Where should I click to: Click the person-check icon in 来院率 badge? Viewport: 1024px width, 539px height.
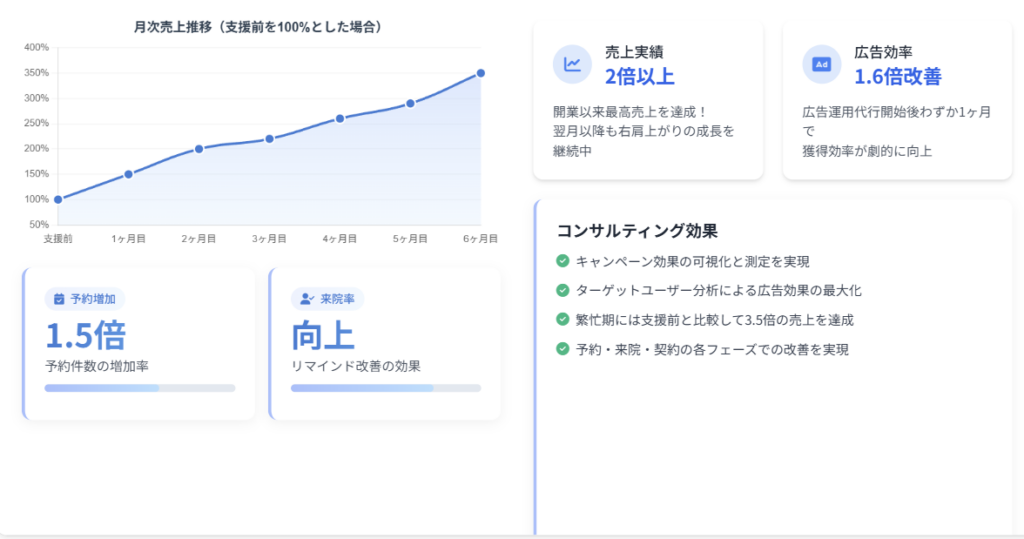(306, 299)
